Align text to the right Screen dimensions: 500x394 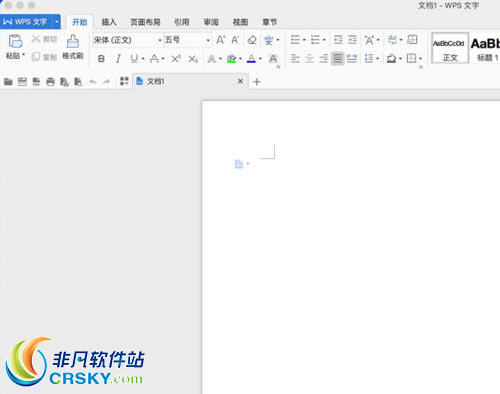(324, 59)
